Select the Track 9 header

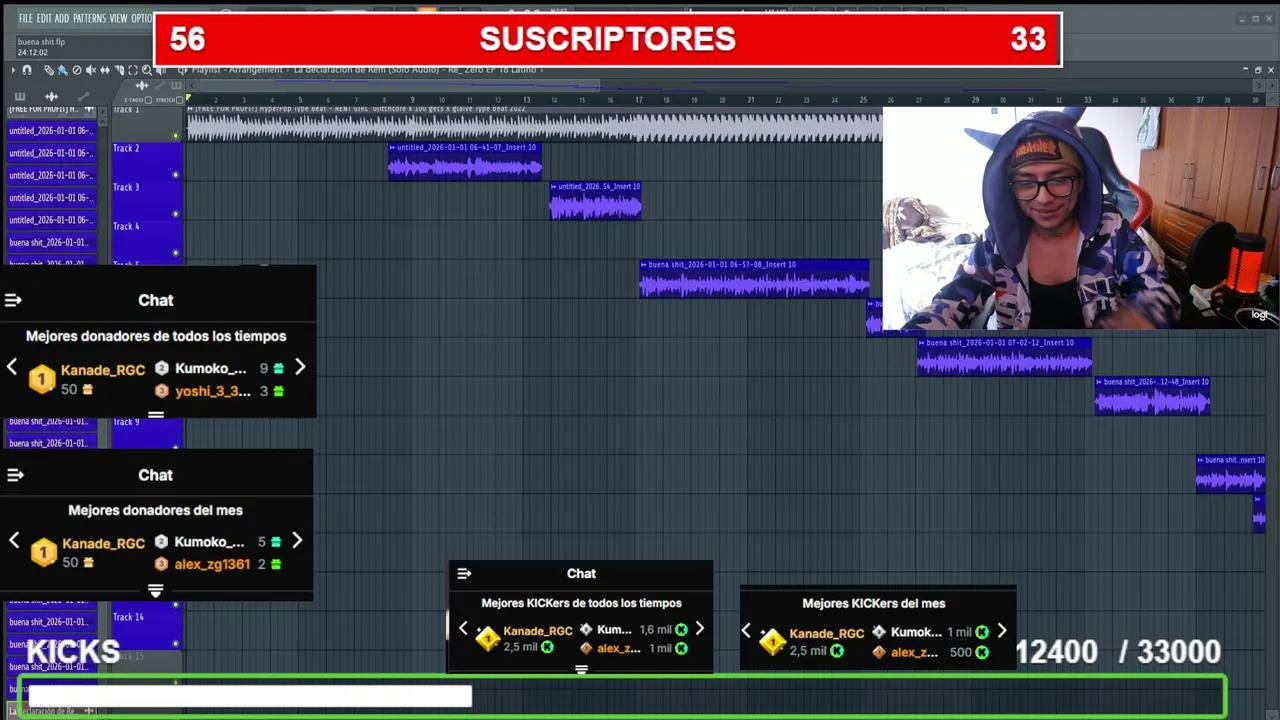click(x=146, y=432)
